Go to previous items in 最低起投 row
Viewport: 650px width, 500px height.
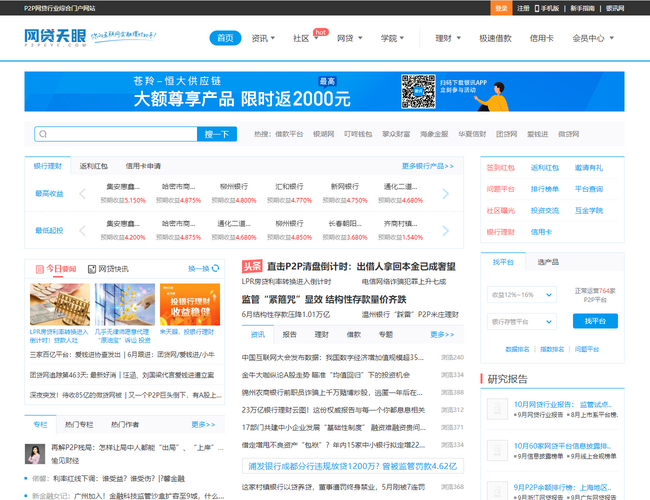coord(82,231)
